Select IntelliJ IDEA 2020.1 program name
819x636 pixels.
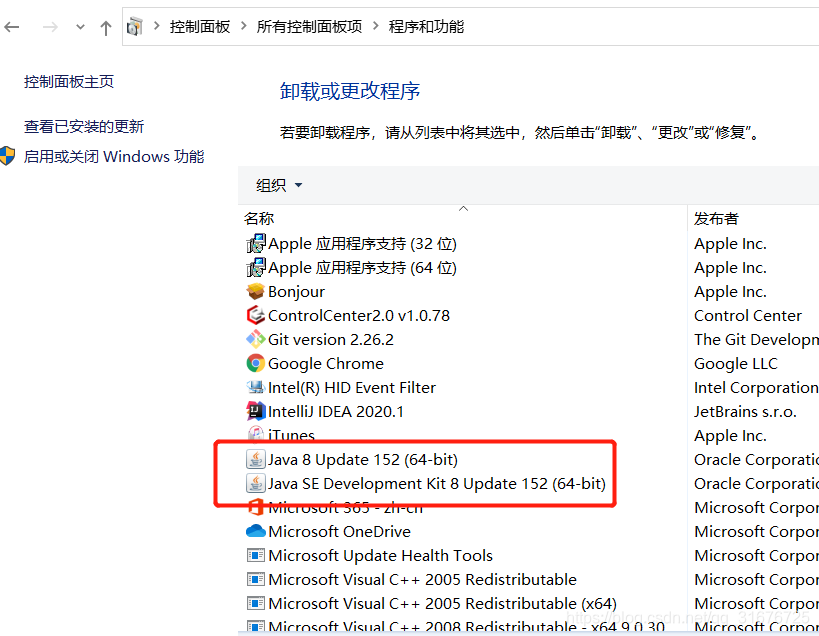[336, 411]
